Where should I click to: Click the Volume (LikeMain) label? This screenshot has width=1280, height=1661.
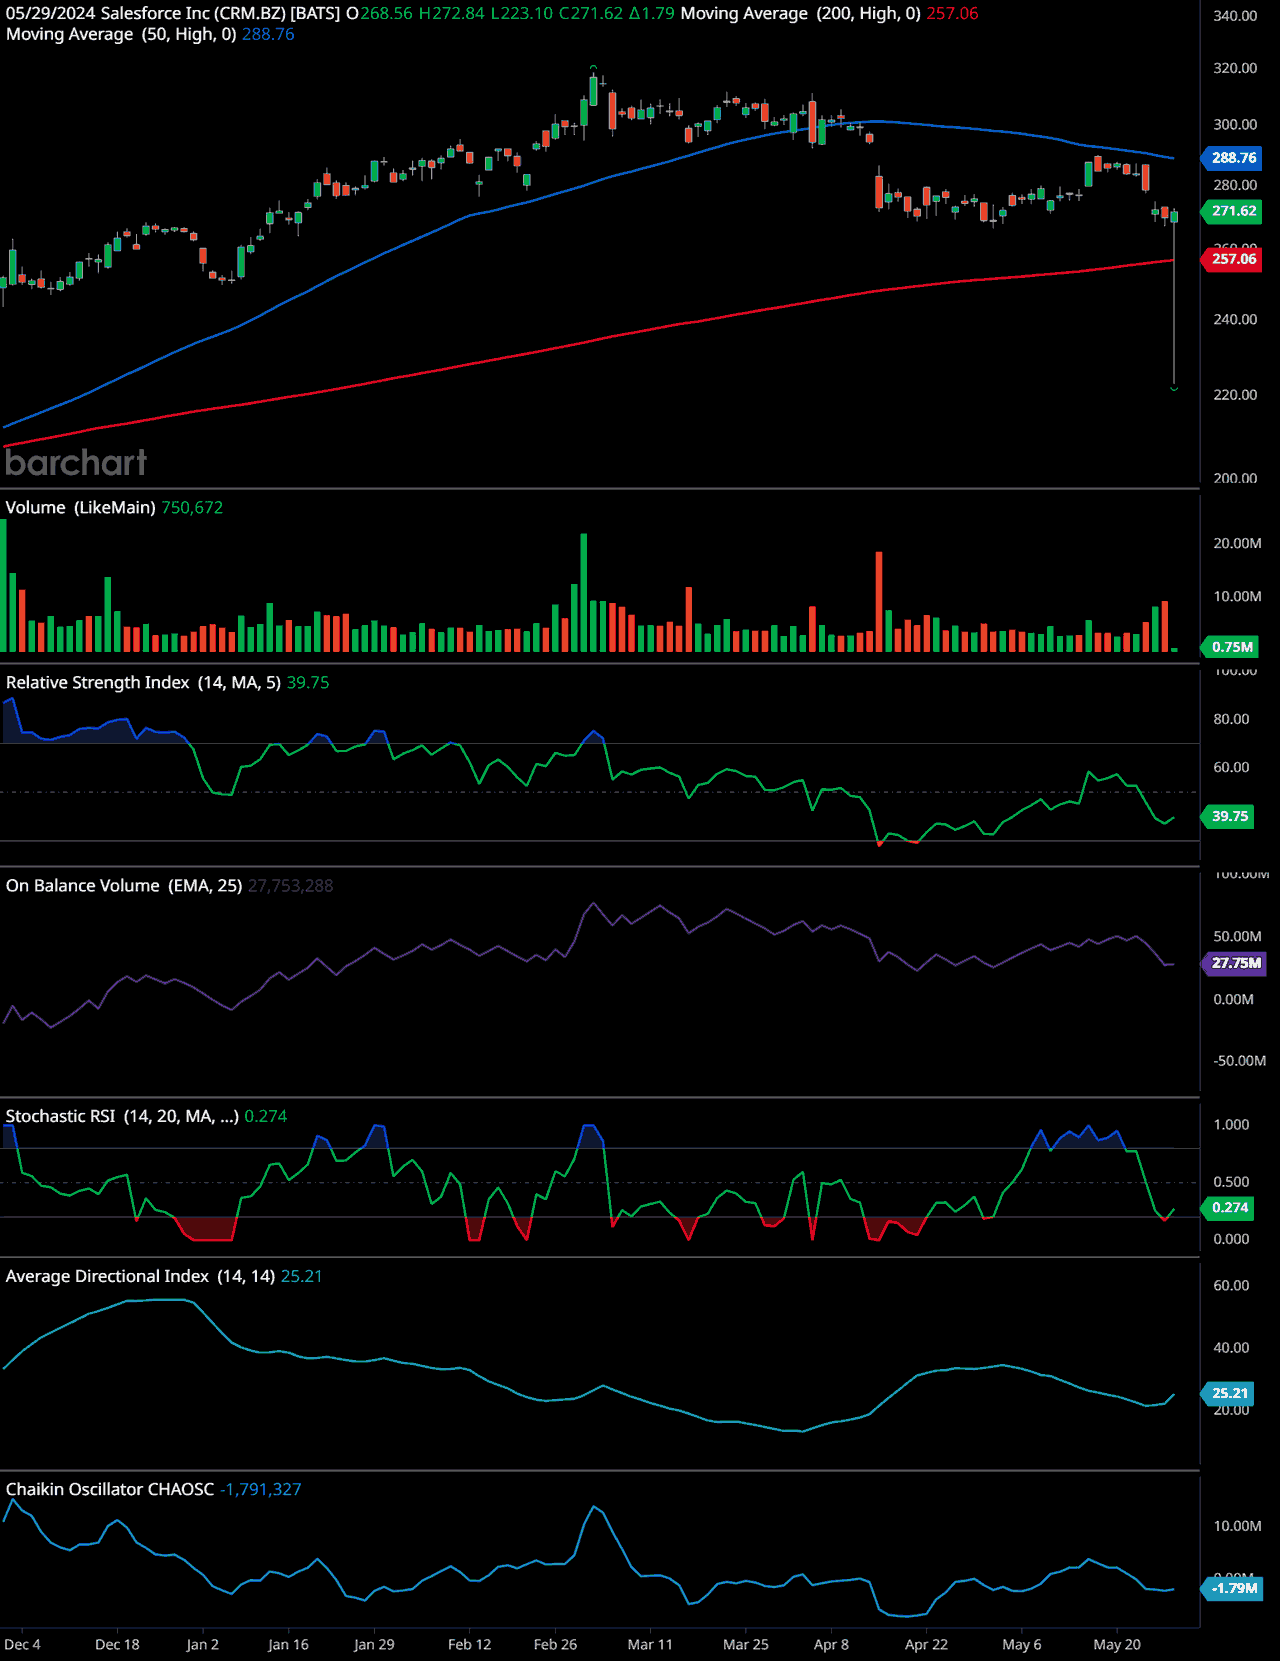point(81,508)
